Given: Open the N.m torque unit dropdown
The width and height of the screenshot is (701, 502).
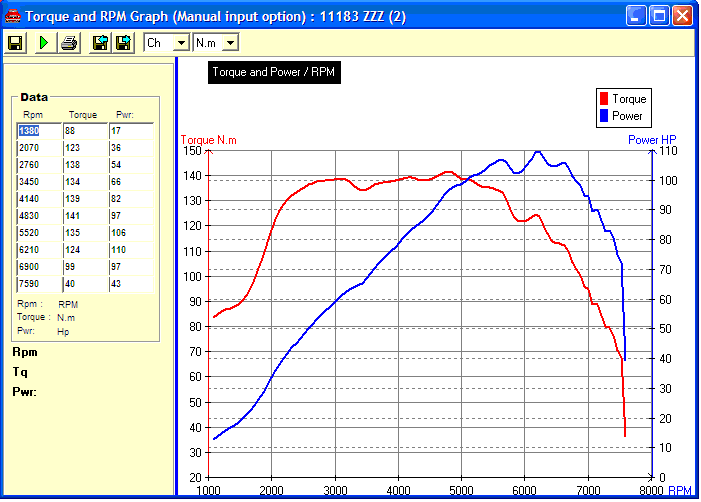Looking at the screenshot, I should click(x=229, y=43).
